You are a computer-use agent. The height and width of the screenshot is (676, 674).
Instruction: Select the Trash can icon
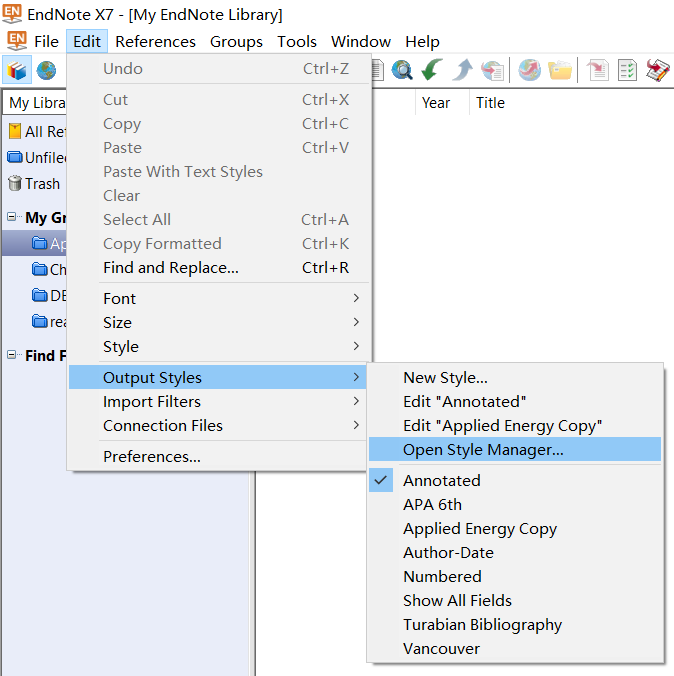tap(15, 183)
